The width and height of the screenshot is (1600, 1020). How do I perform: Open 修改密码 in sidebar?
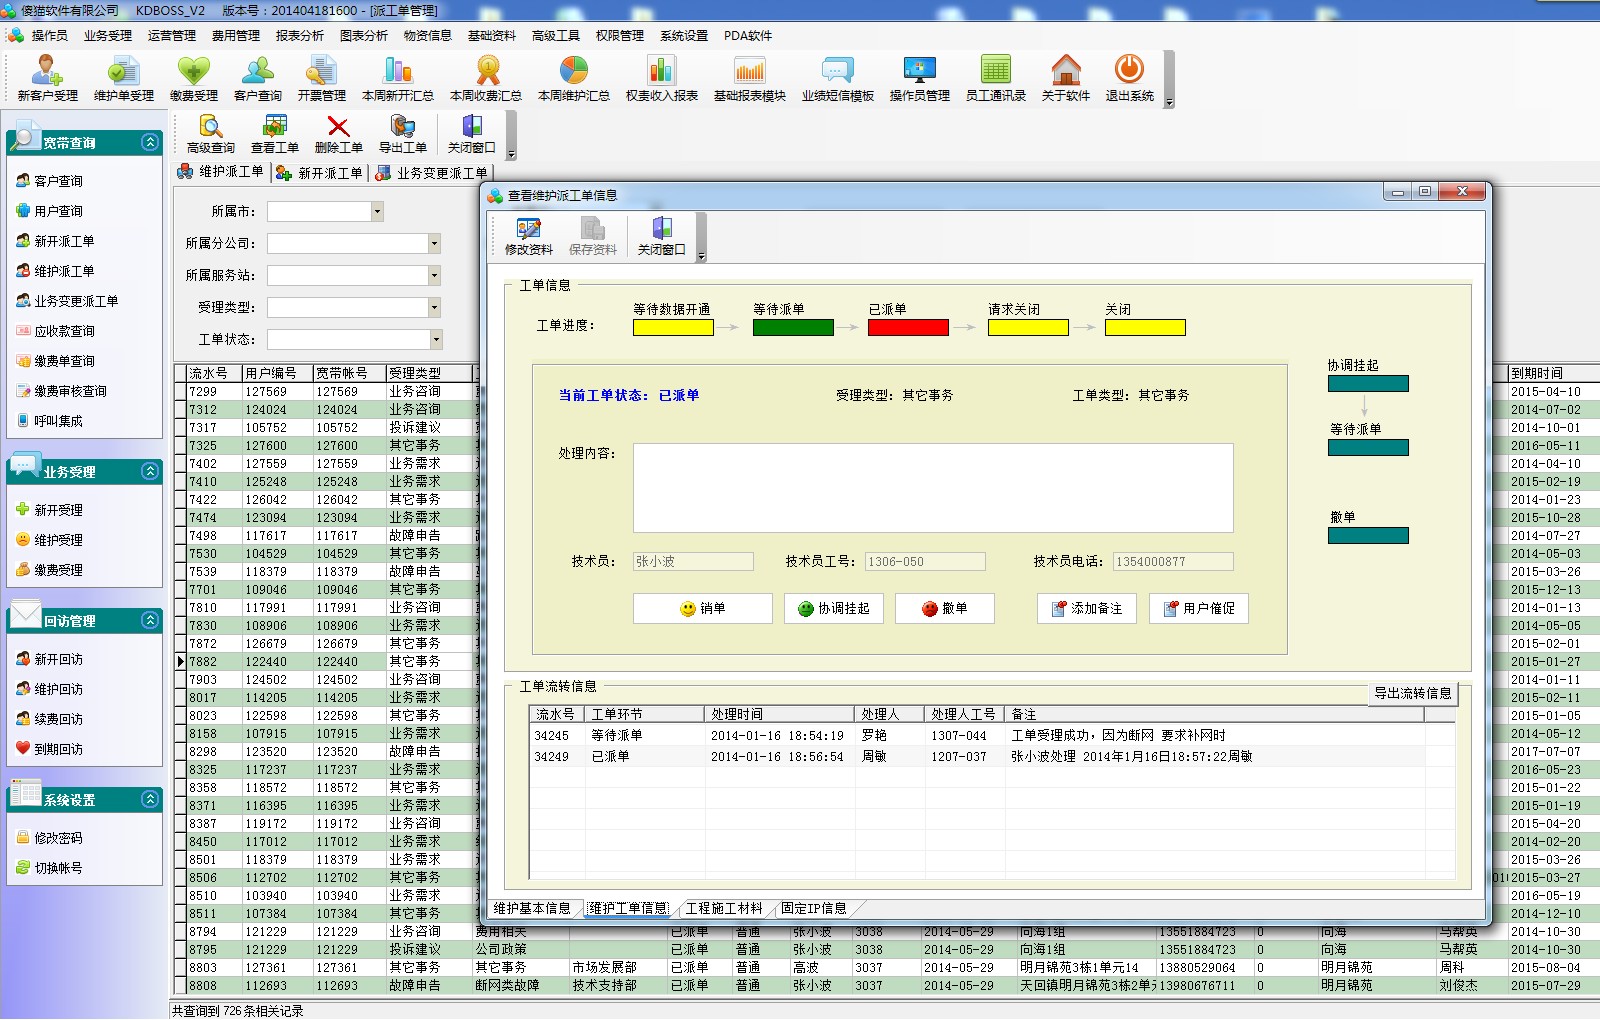(x=58, y=838)
